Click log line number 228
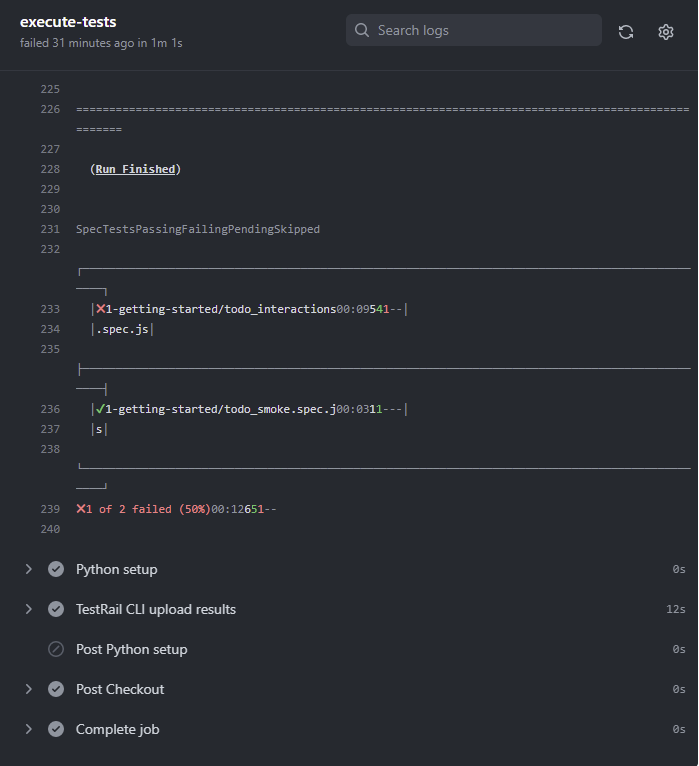This screenshot has width=699, height=766. click(50, 169)
